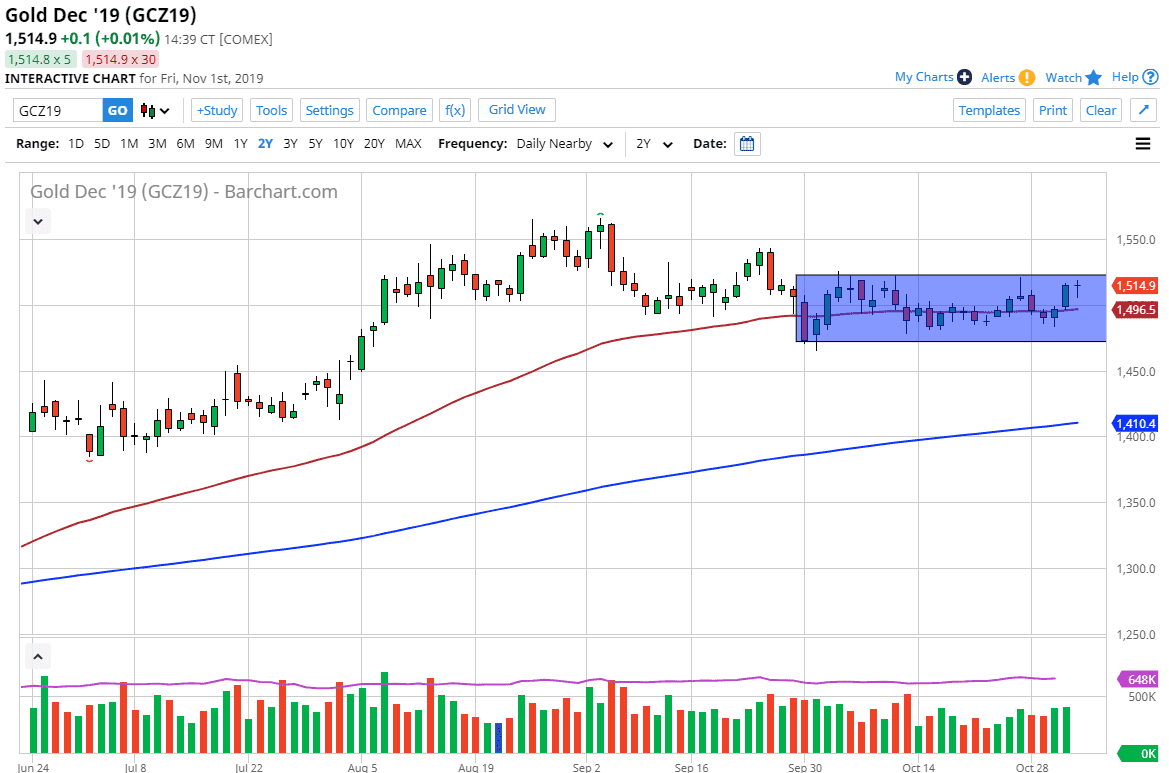Open the chart hamburger menu
Screen dimensions: 1169x773
pyautogui.click(x=1140, y=143)
